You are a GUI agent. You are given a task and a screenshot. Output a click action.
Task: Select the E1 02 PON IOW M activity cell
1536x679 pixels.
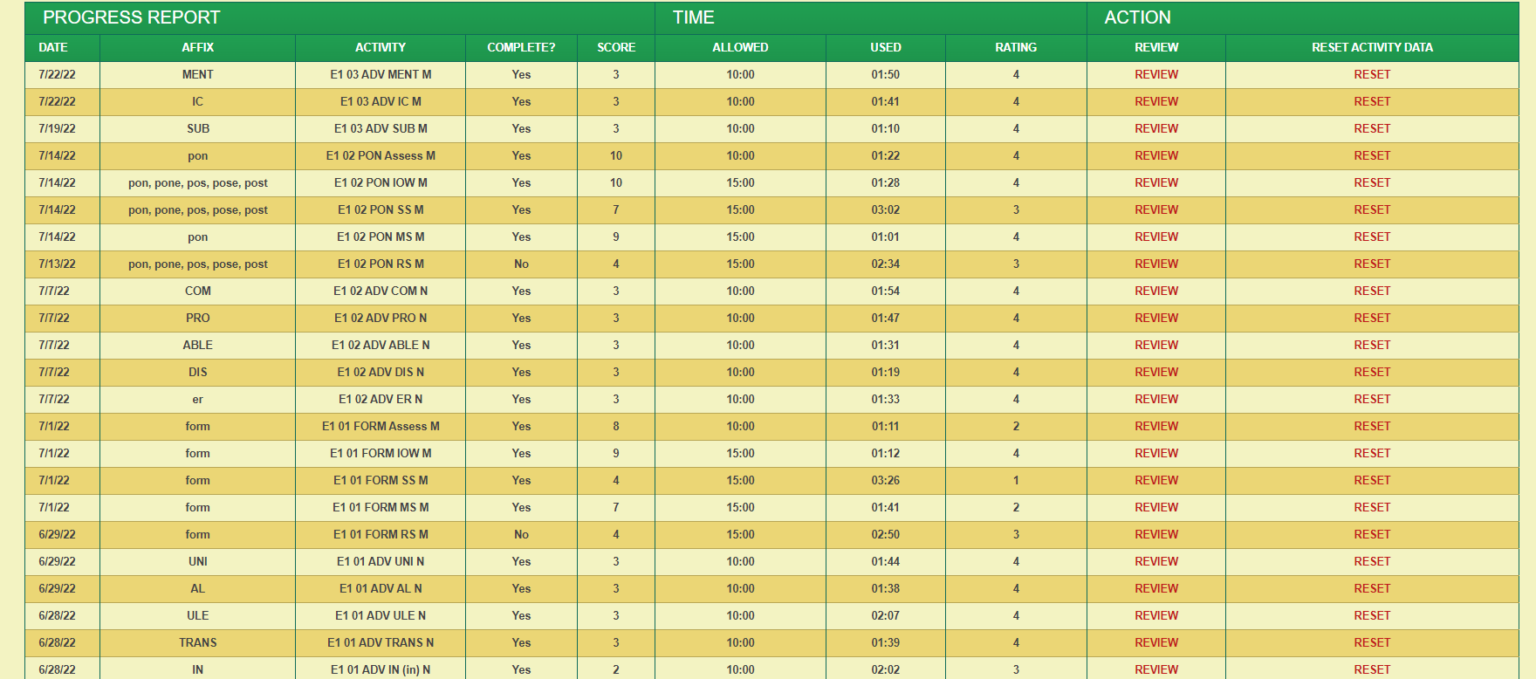[x=380, y=183]
